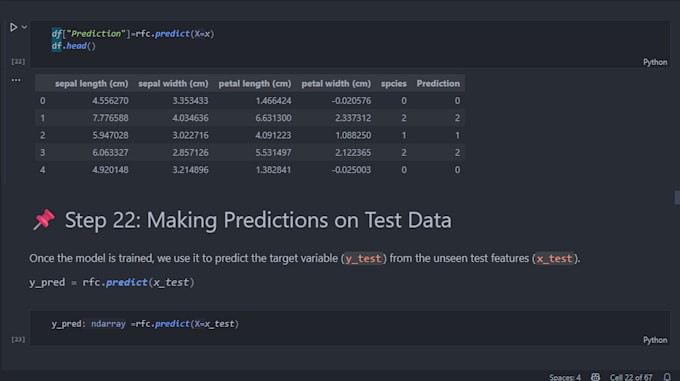
Task: Select cell value 3.022716
Action: tap(190, 135)
